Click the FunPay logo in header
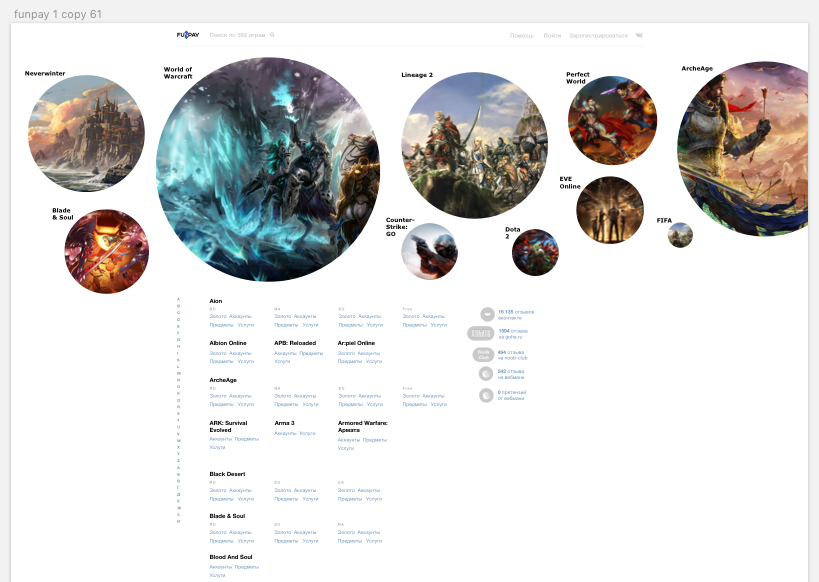The image size is (819, 582). [x=188, y=35]
